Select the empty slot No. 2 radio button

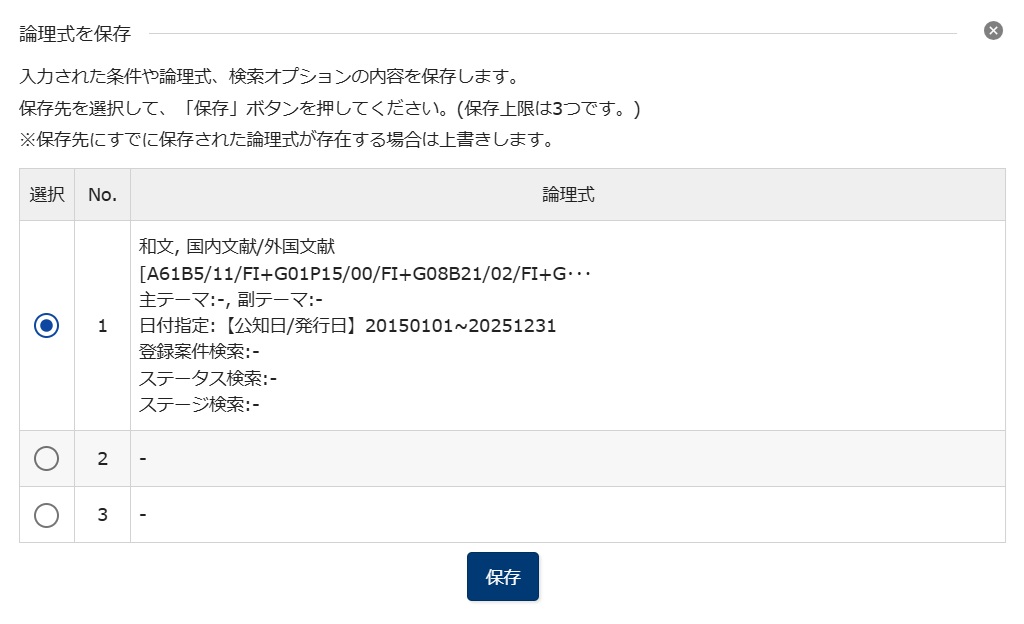click(46, 458)
